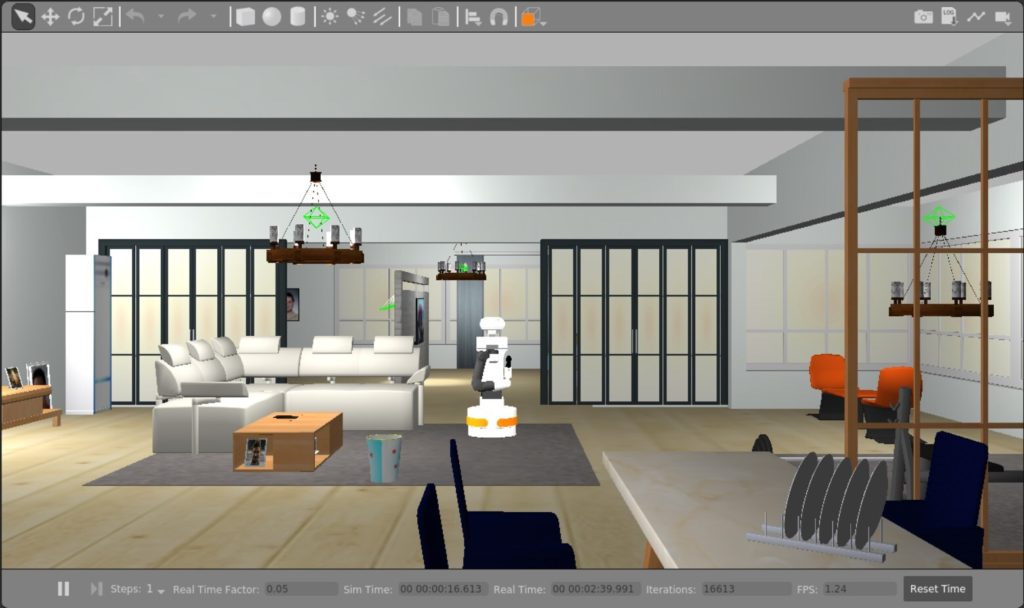Click the Iterations value field
Viewport: 1024px width, 608px height.
[746, 589]
